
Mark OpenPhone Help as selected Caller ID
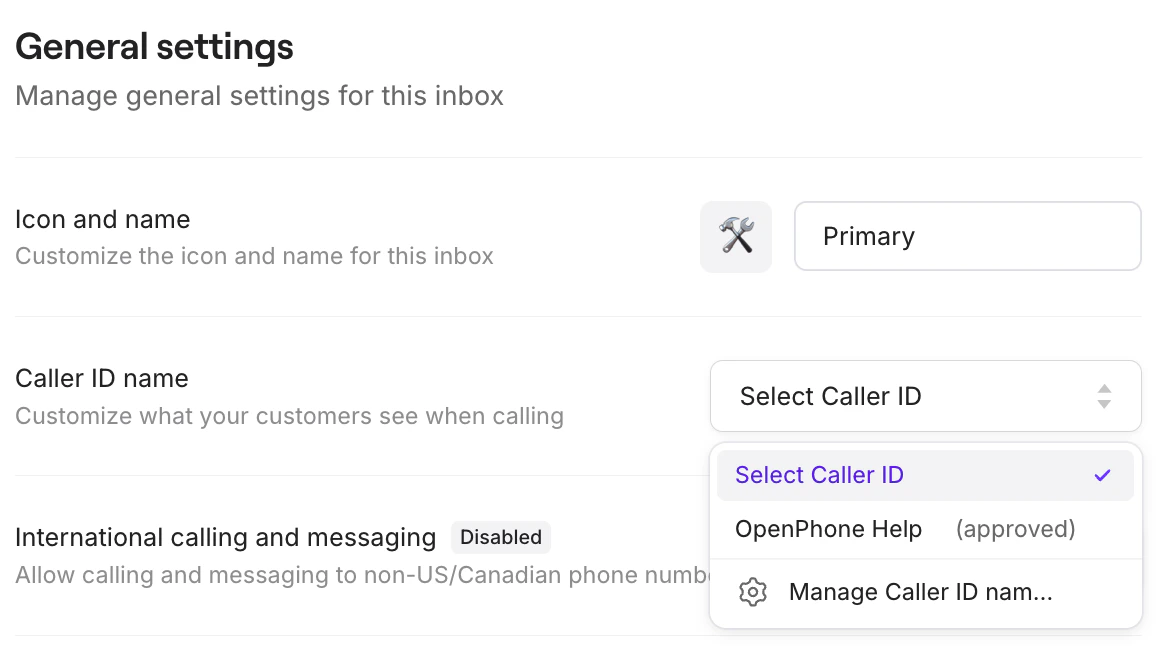[828, 529]
